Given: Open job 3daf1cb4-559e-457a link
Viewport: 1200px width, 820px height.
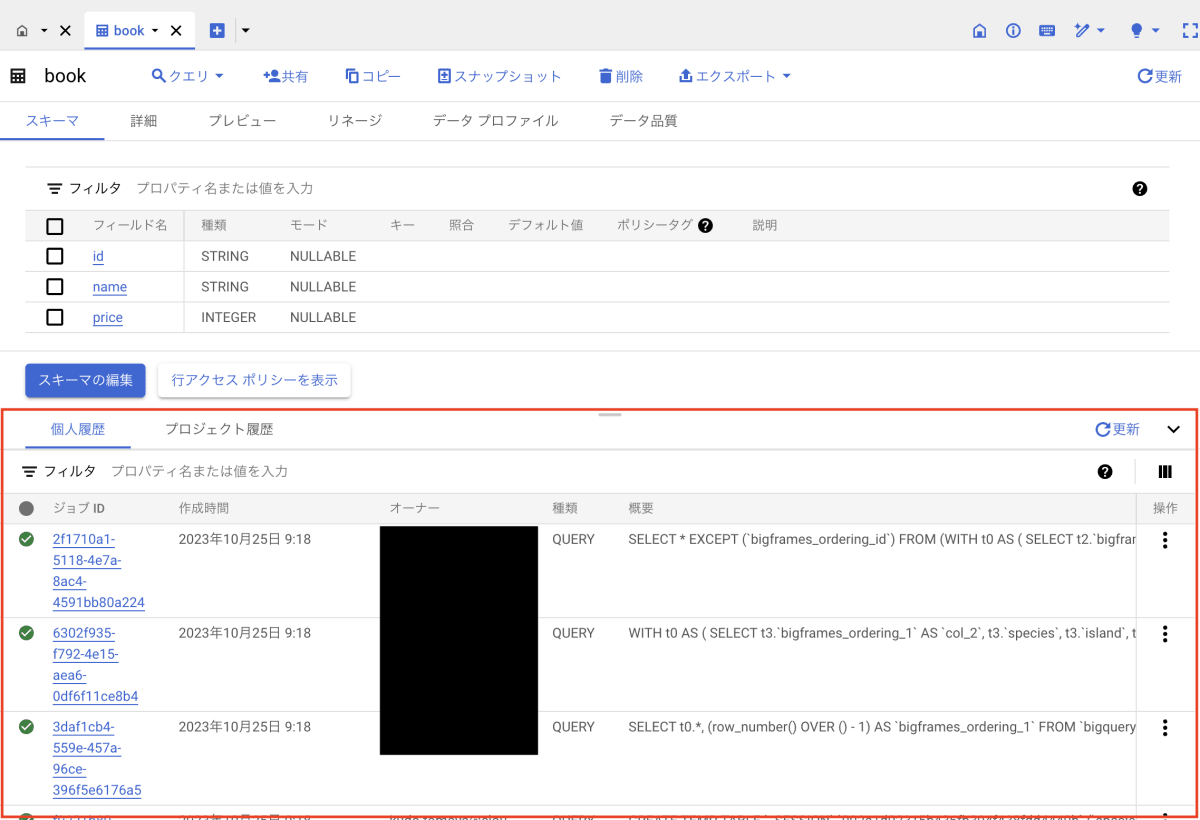Looking at the screenshot, I should pos(96,759).
